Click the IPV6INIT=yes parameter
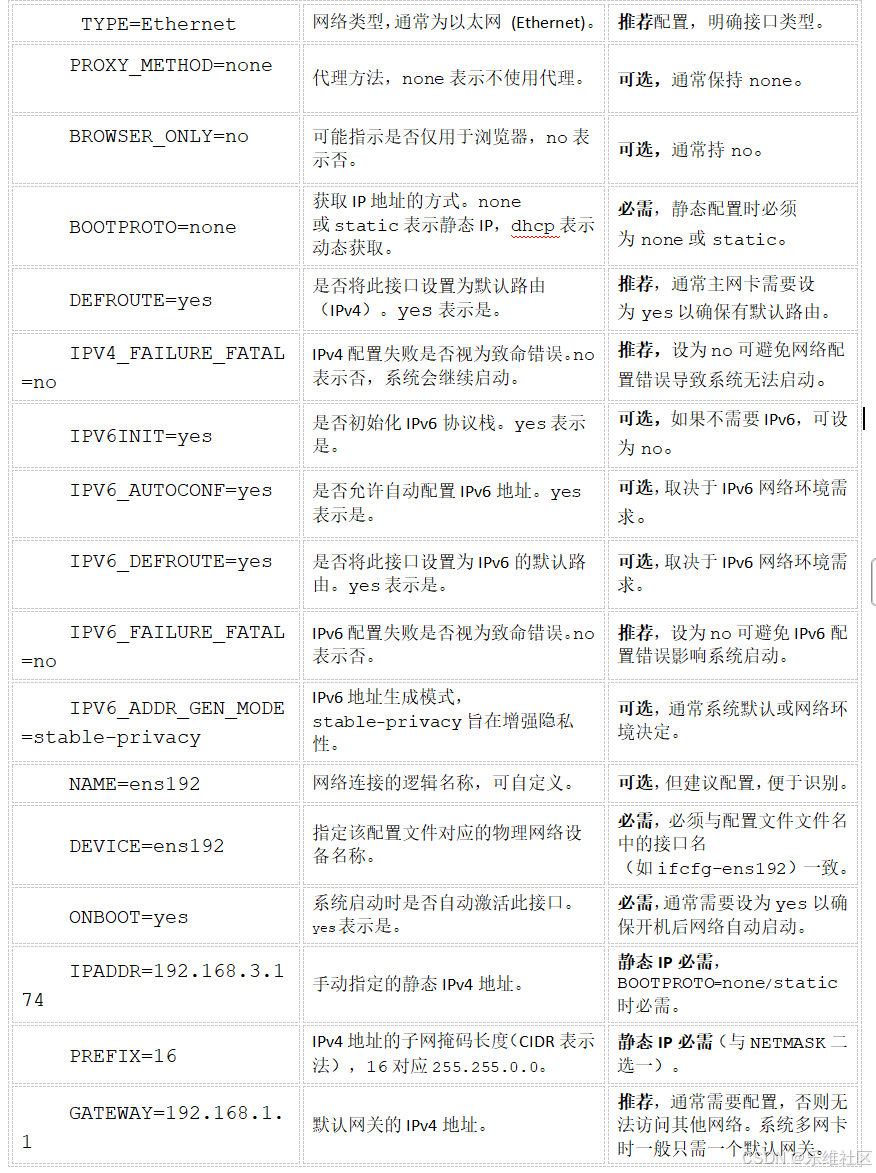The width and height of the screenshot is (876, 1173). (x=141, y=436)
